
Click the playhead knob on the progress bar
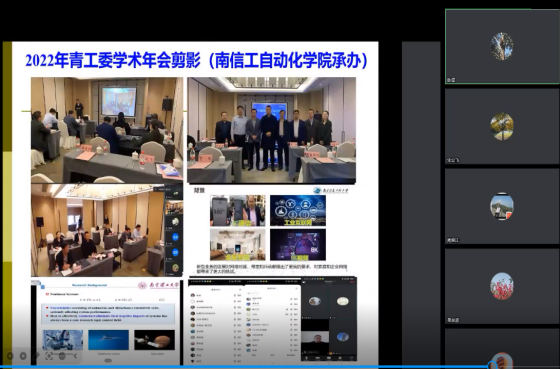coord(493,366)
